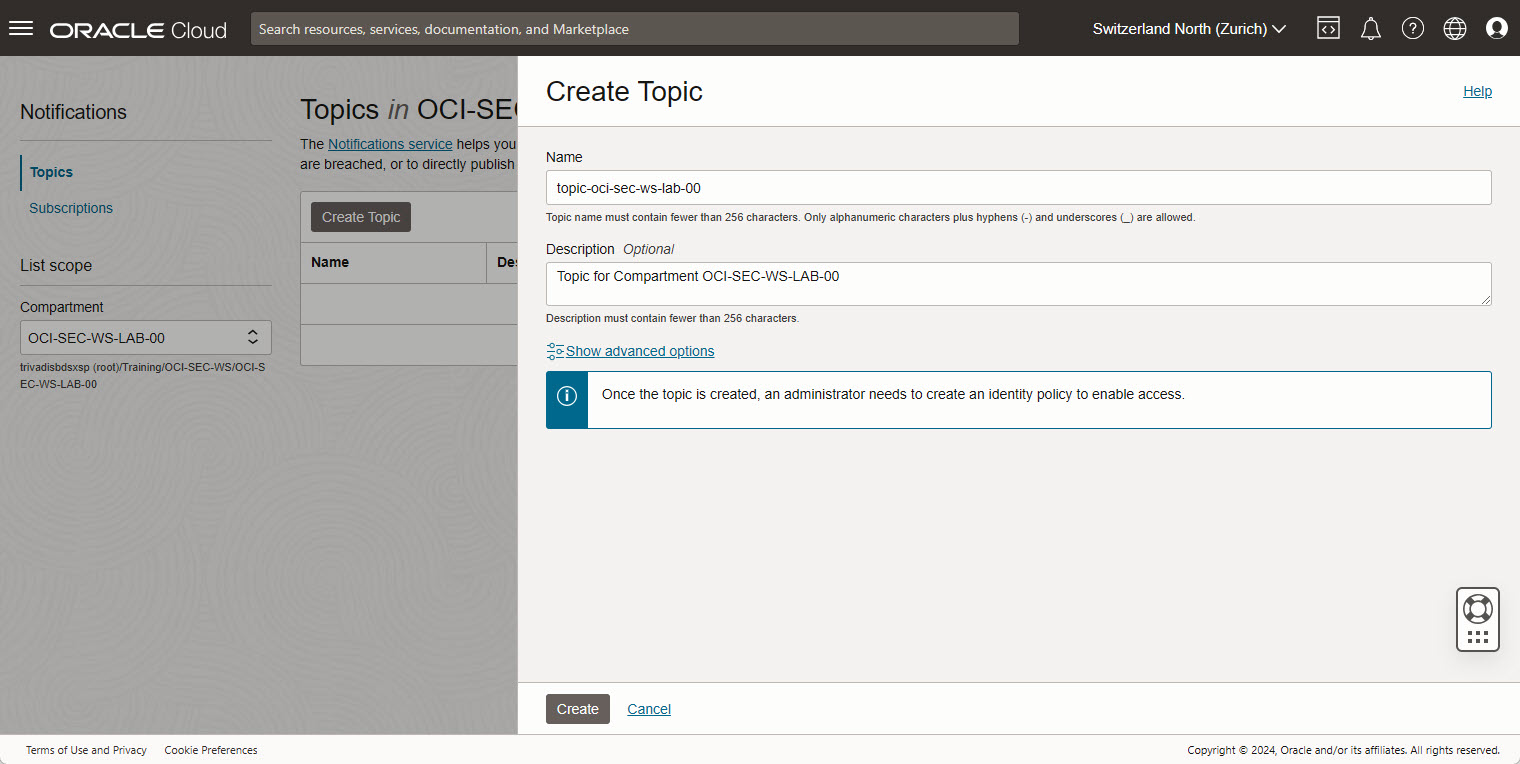Click the List scope heading

(56, 265)
